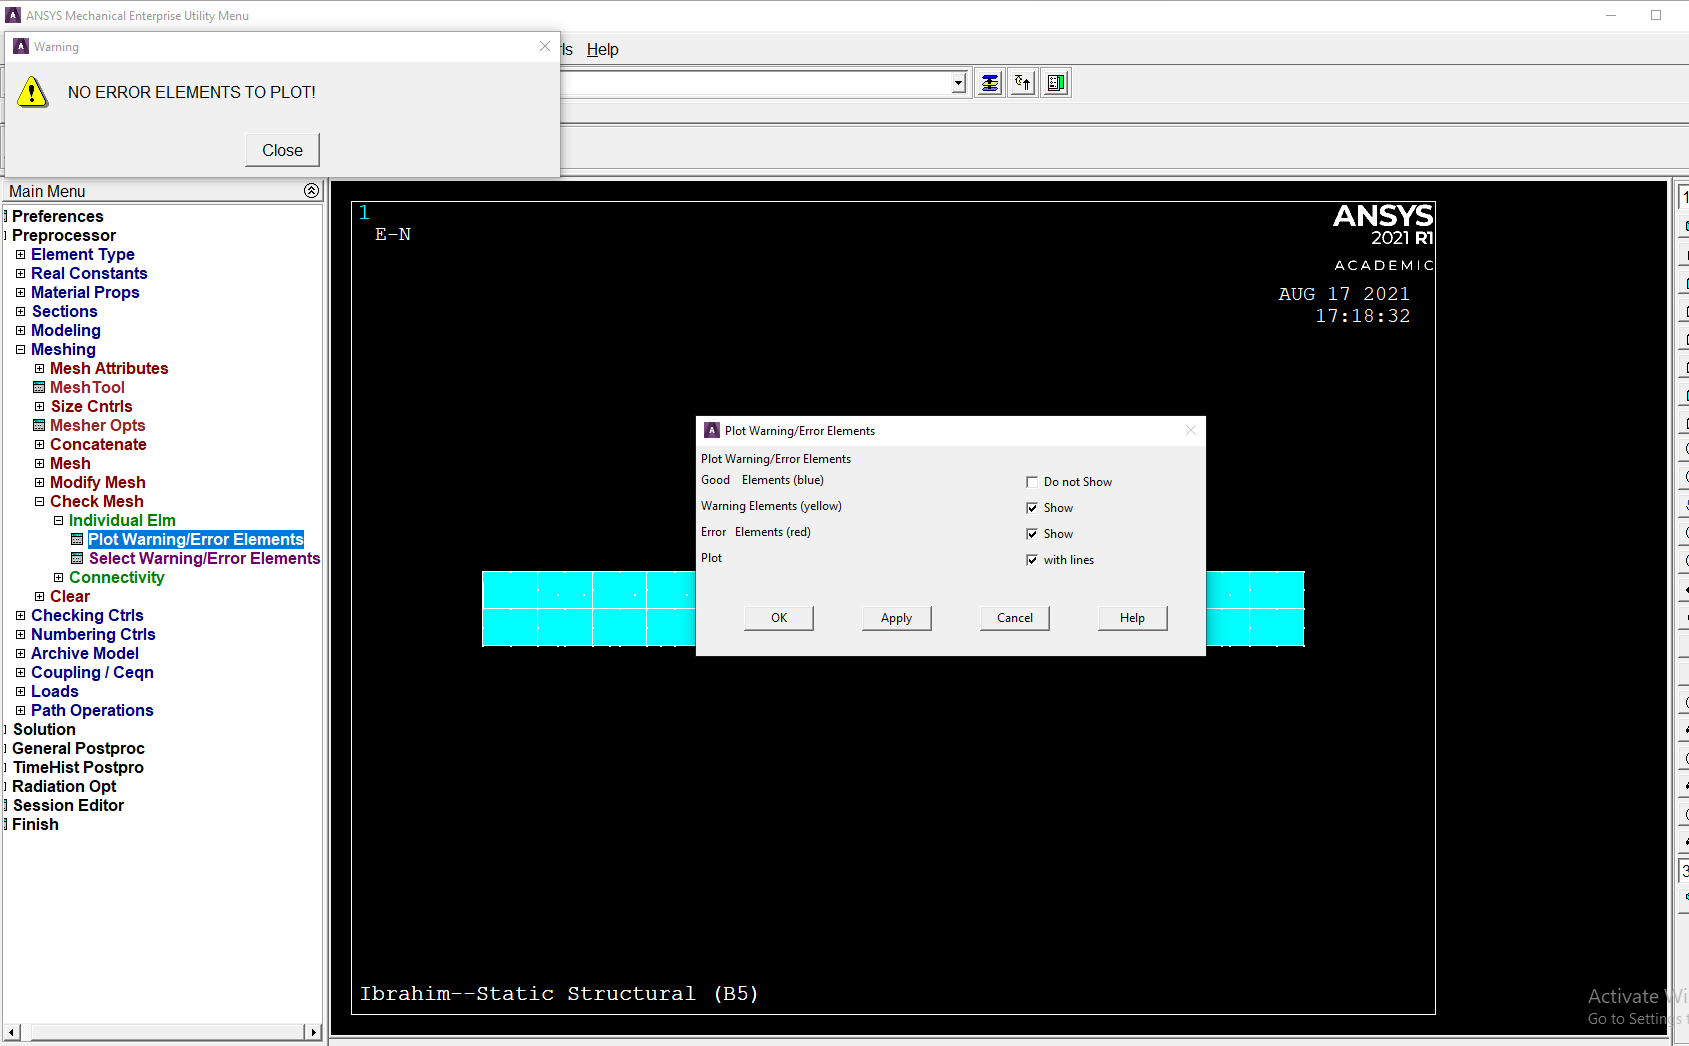The height and width of the screenshot is (1046, 1689).
Task: Toggle Plot 'with lines' checkbox
Action: coord(1032,560)
